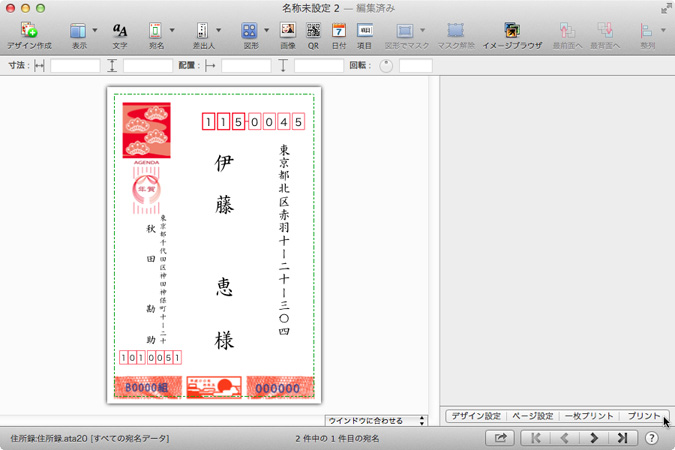This screenshot has height=450, width=675.
Task: Click the 一枚プリント button
Action: point(589,416)
